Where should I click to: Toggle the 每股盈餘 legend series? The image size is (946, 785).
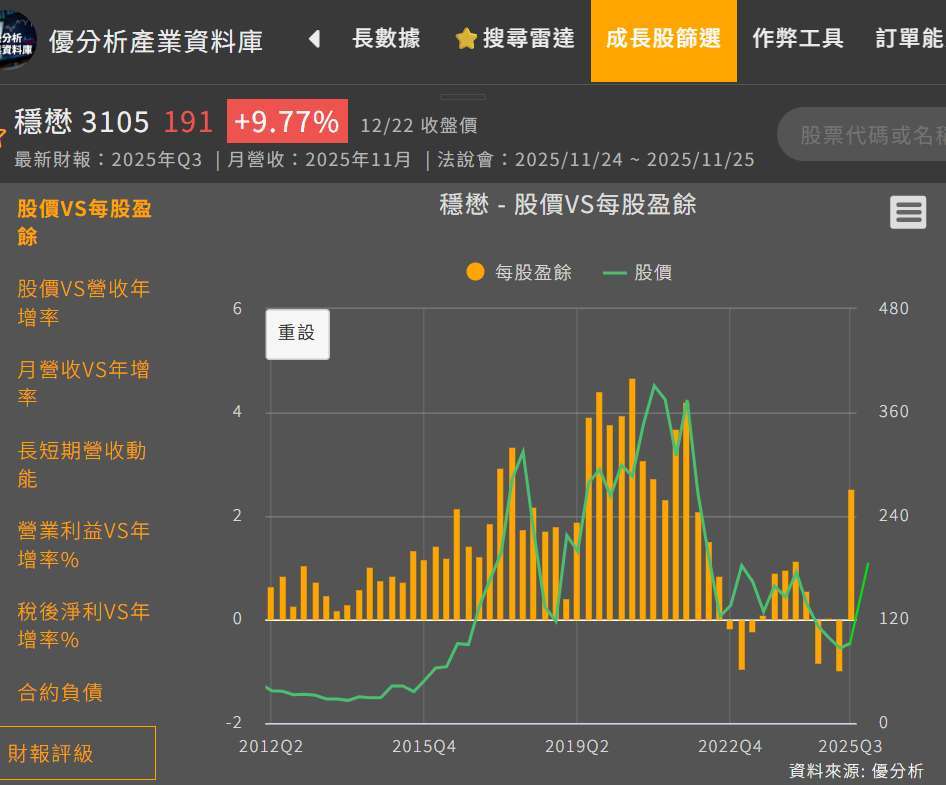click(x=519, y=272)
